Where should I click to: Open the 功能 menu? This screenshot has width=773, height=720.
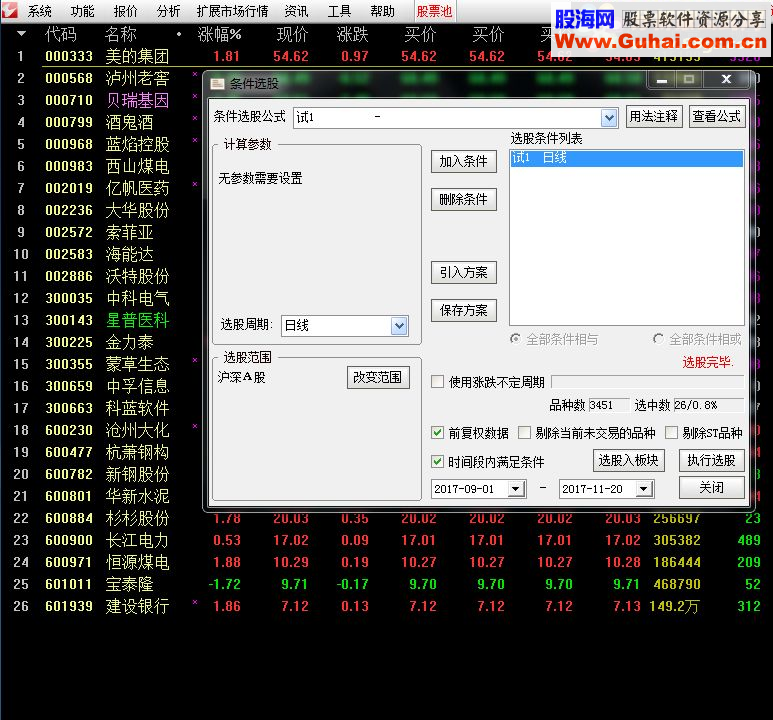point(82,11)
